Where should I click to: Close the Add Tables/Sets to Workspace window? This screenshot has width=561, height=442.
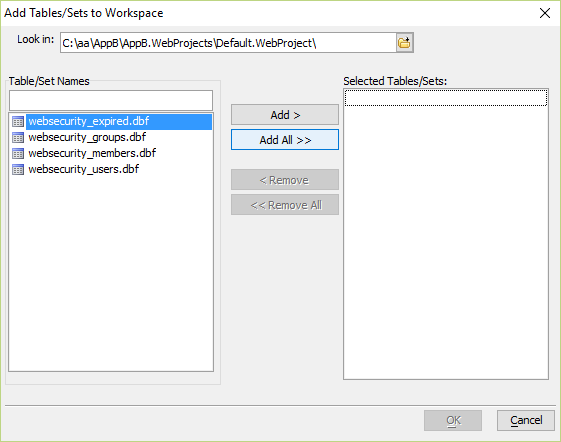[545, 13]
